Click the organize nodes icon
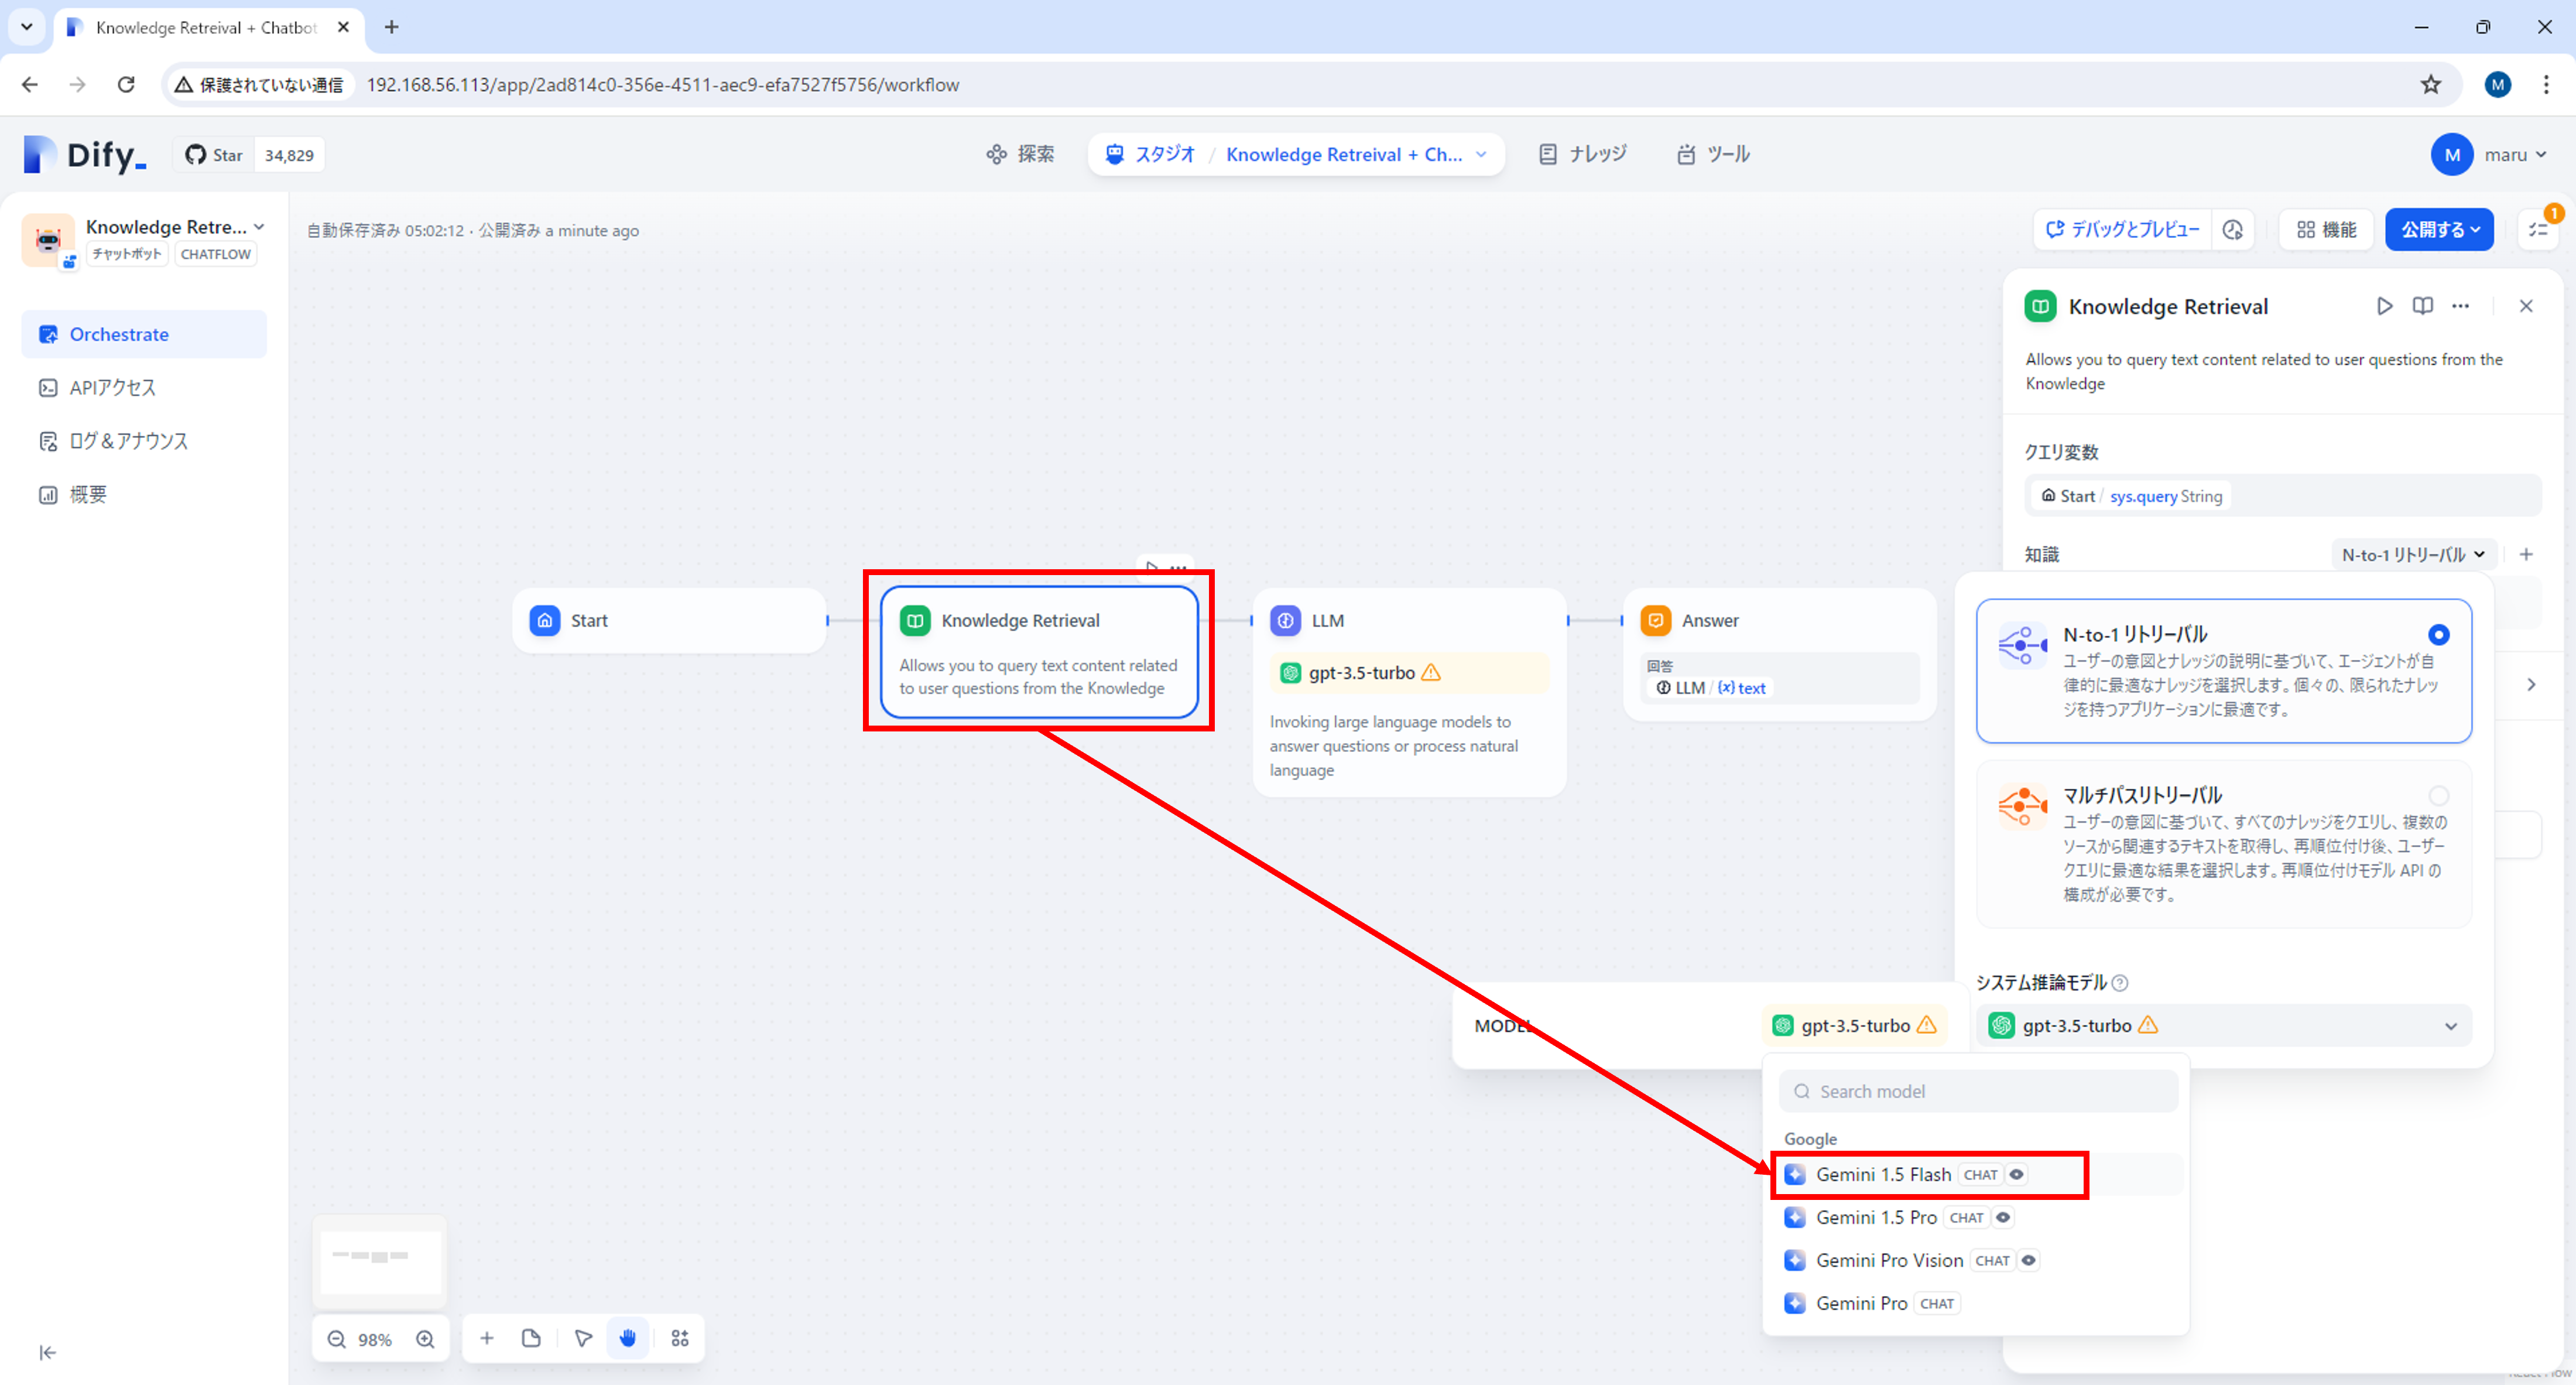2576x1385 pixels. pyautogui.click(x=680, y=1338)
